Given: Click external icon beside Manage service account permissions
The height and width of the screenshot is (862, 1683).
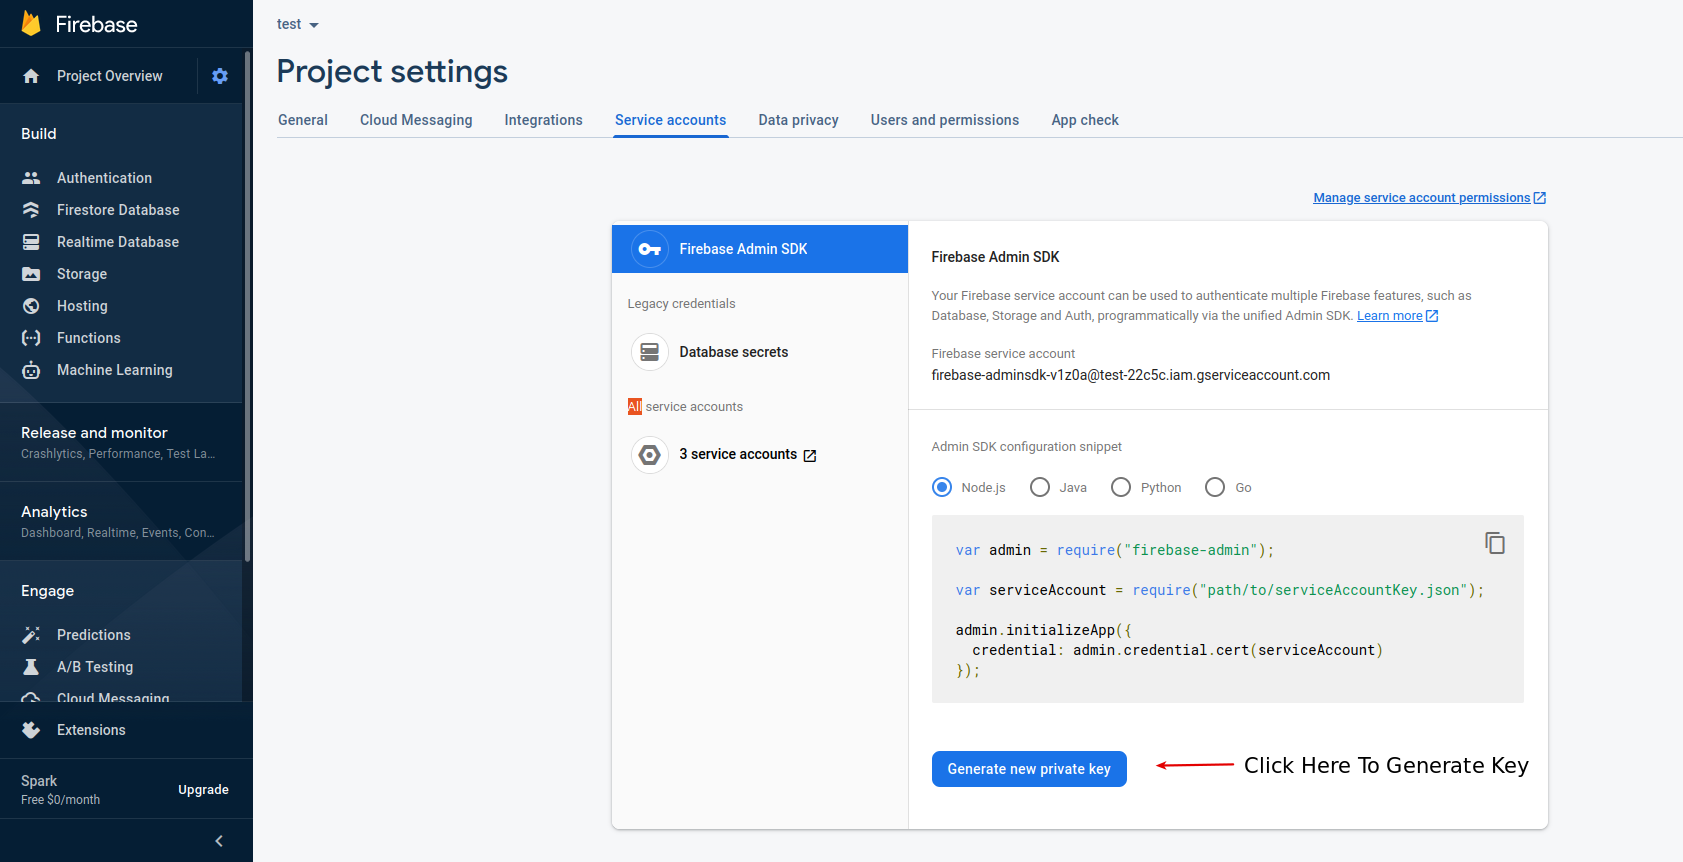Looking at the screenshot, I should [1540, 198].
